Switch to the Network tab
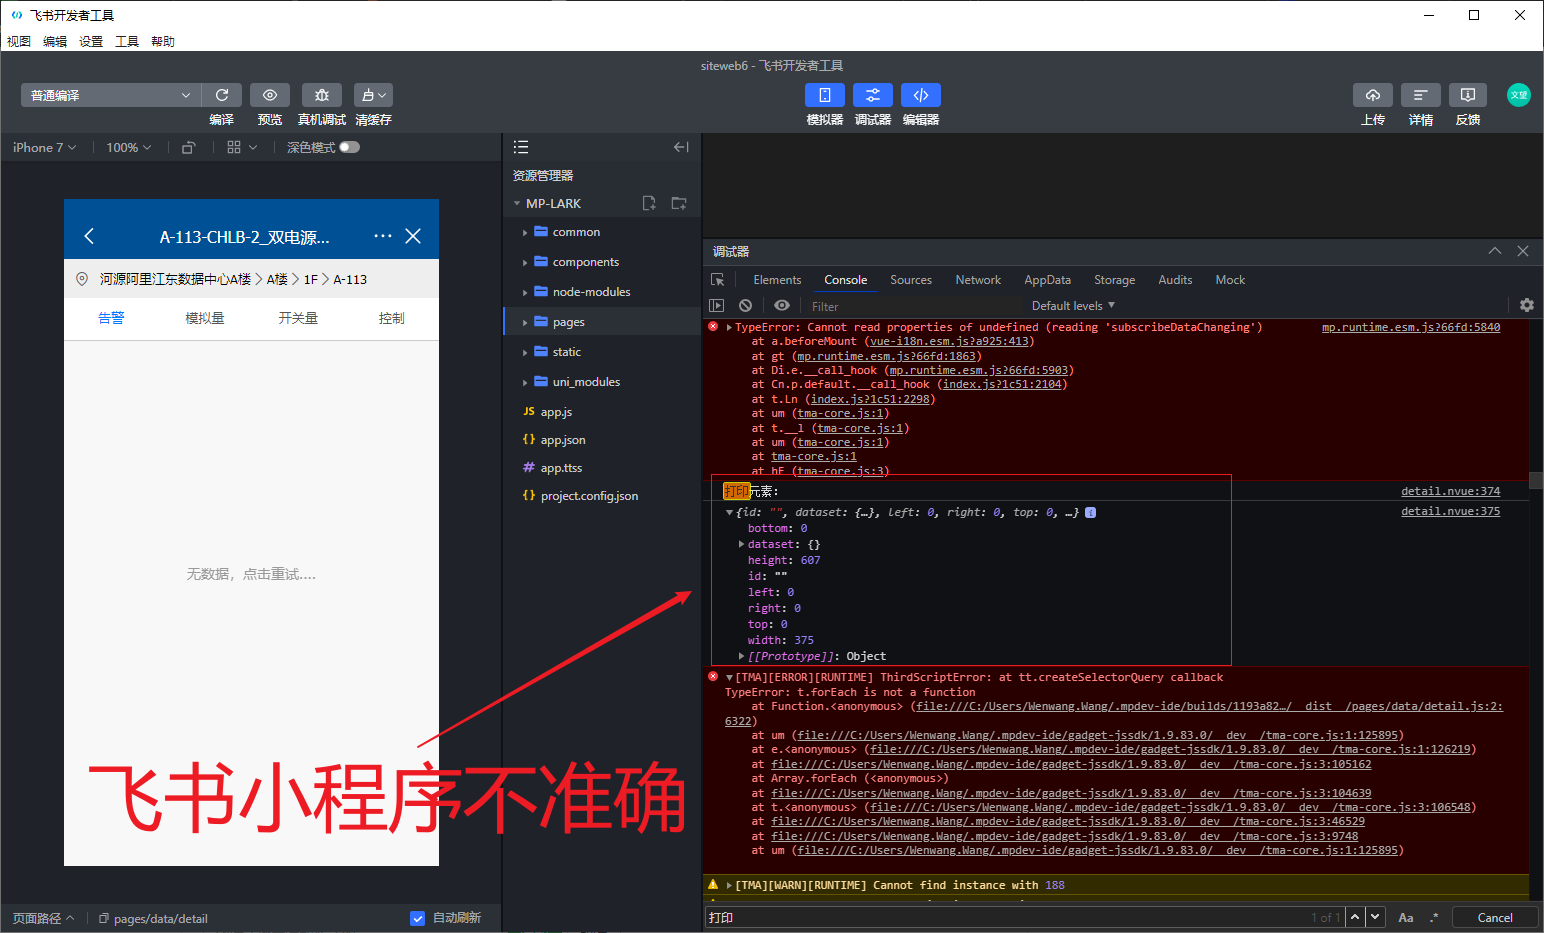The image size is (1544, 933). [978, 280]
